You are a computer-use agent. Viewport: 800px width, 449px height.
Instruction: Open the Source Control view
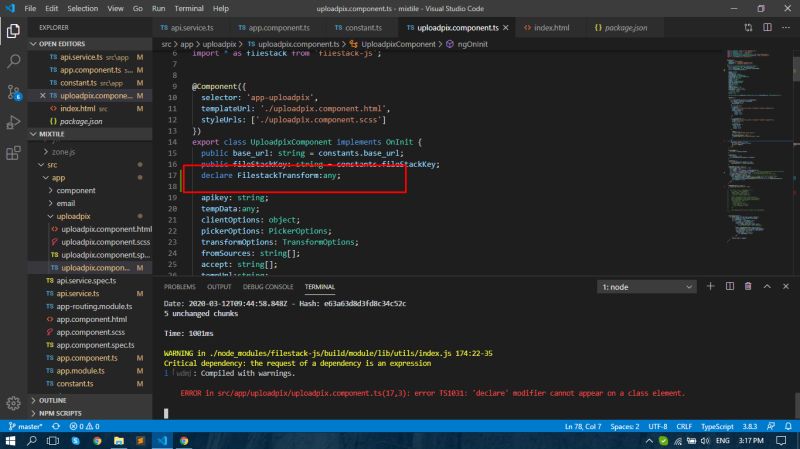pos(13,92)
